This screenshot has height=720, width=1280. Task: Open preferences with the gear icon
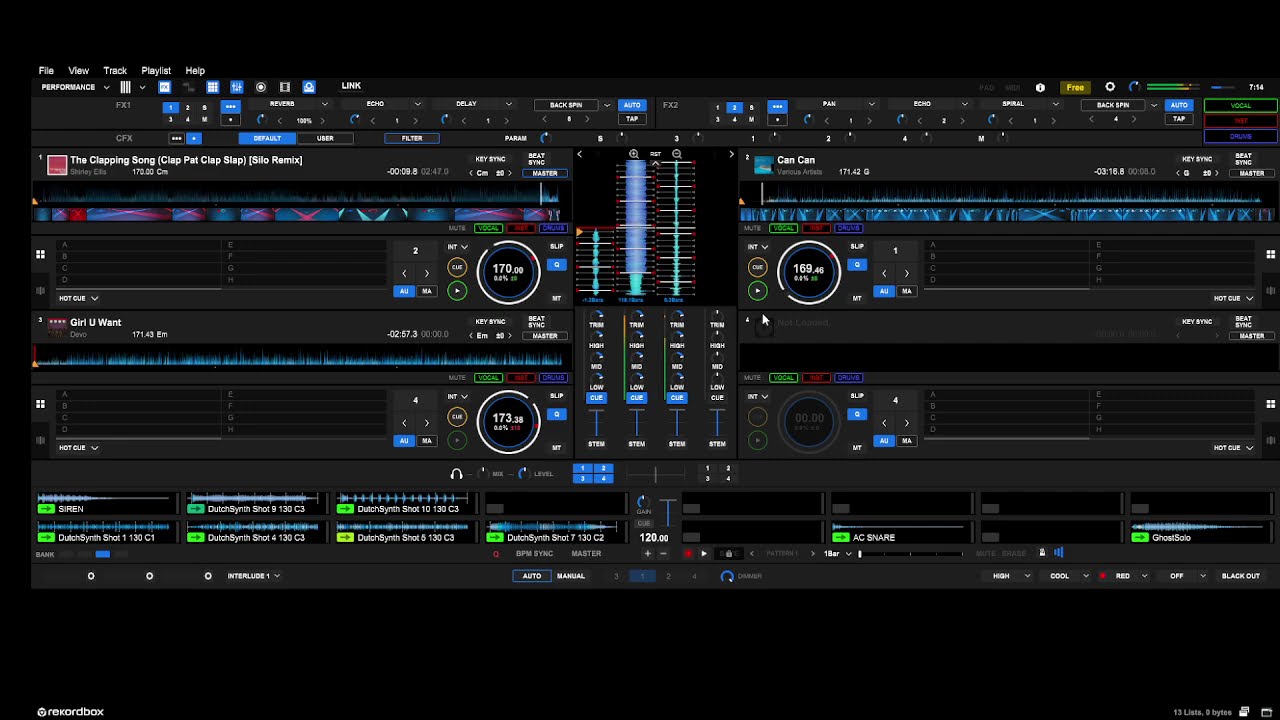(x=1110, y=87)
